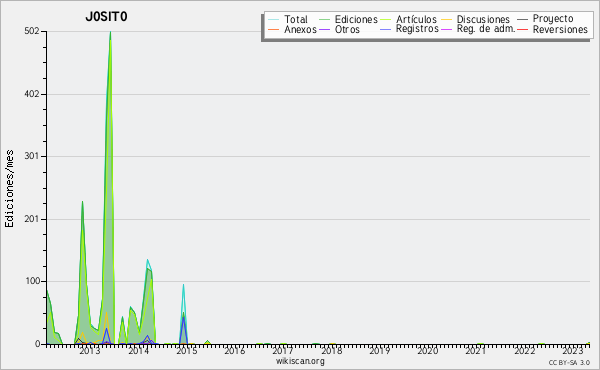Click the tallest peak at 502 edits

(x=110, y=32)
